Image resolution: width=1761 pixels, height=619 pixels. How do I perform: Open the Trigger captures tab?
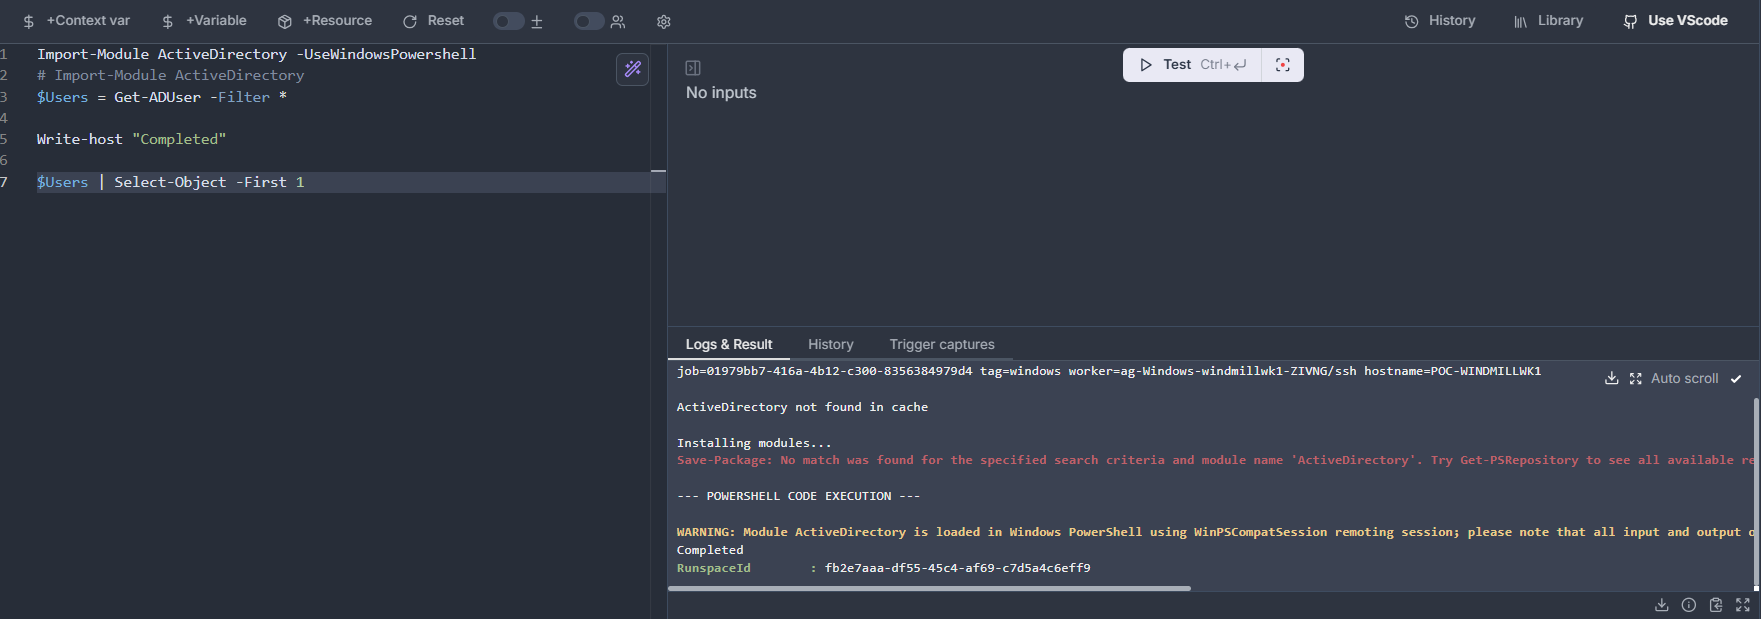pyautogui.click(x=942, y=344)
